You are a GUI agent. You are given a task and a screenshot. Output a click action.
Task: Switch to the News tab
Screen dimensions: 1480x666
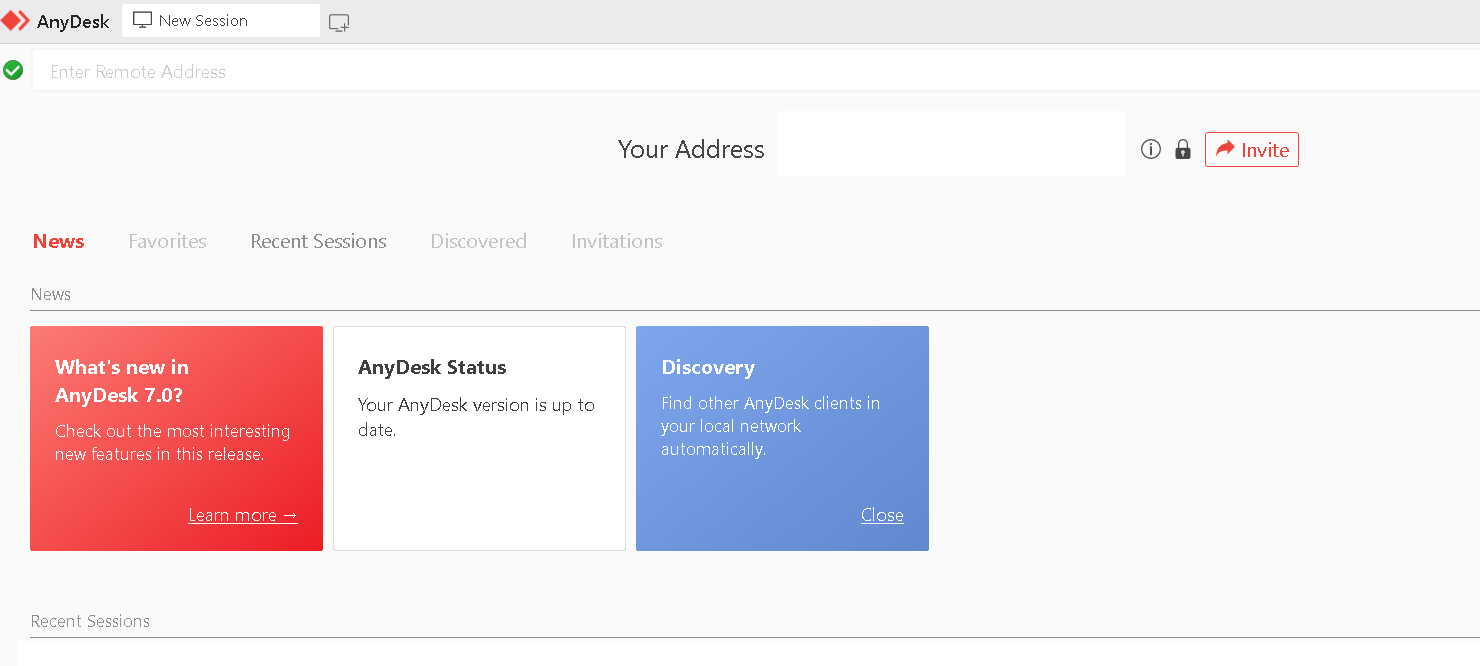pos(58,241)
